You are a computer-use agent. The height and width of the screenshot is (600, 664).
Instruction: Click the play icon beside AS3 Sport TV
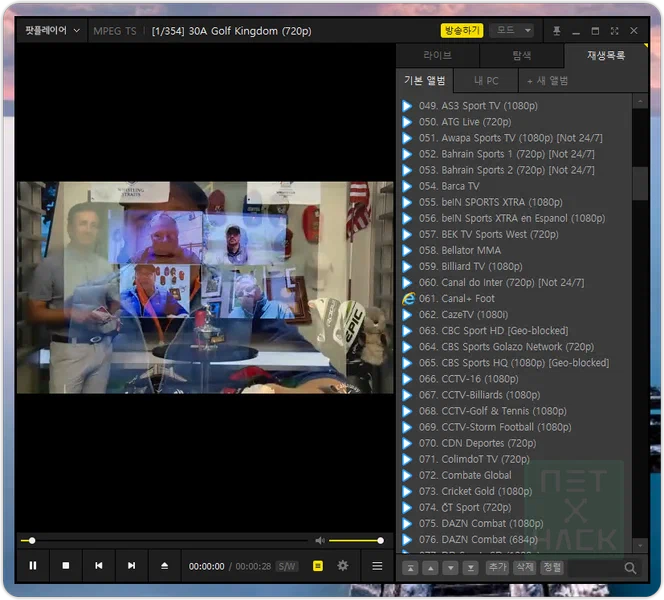pos(407,105)
